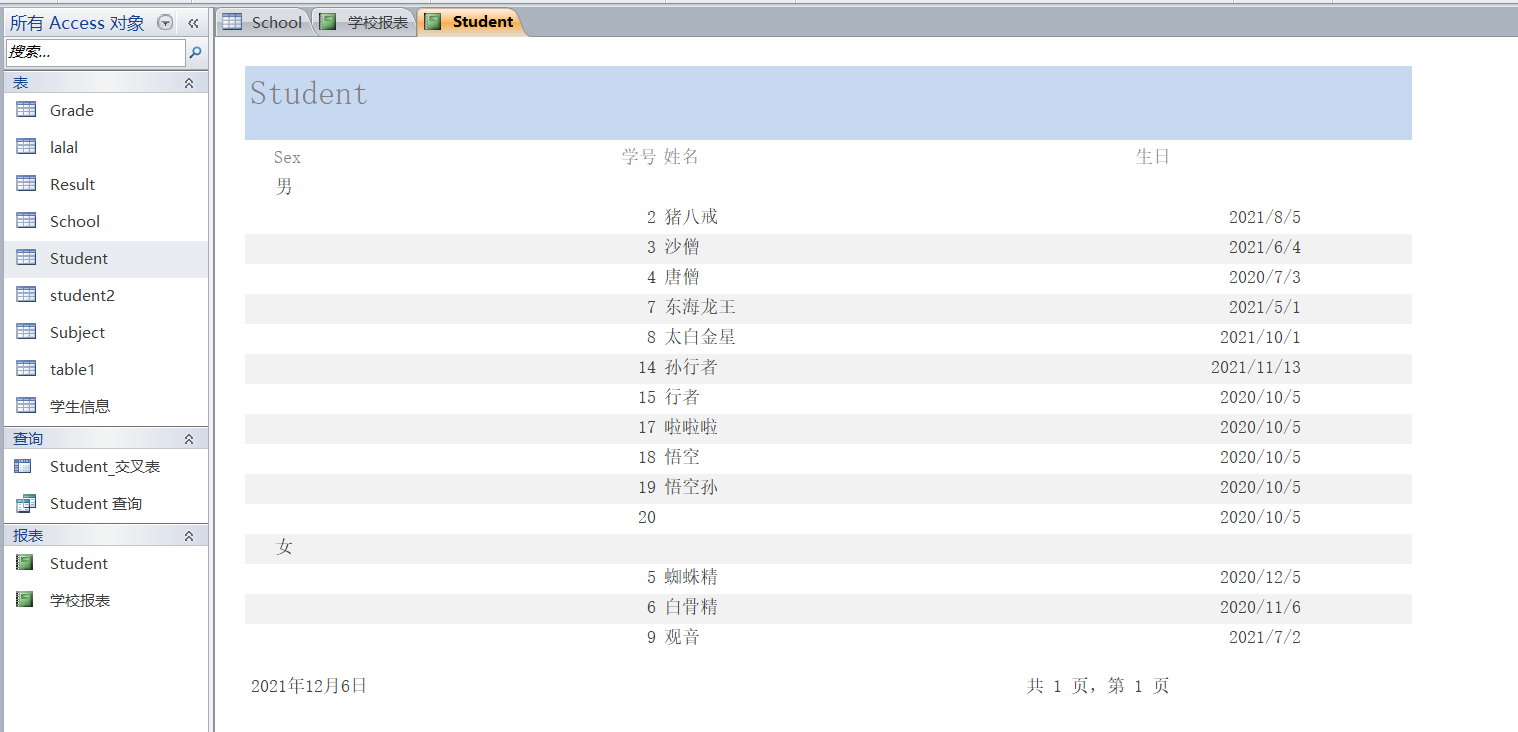This screenshot has width=1518, height=732.
Task: Click the navigation search input box
Action: coord(95,53)
